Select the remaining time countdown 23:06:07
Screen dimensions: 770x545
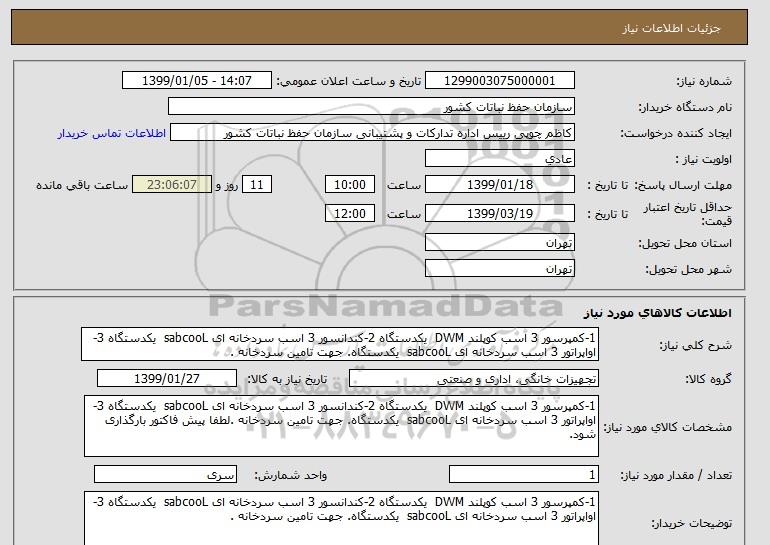click(x=172, y=185)
